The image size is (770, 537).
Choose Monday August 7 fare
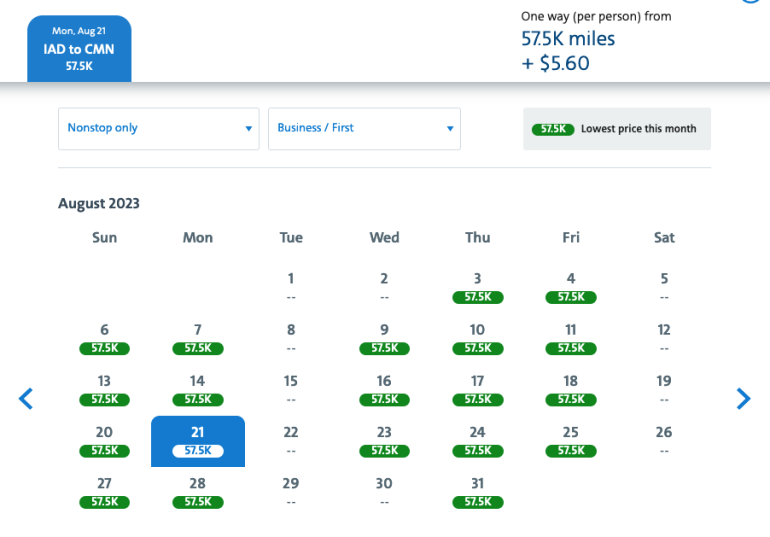pos(197,338)
